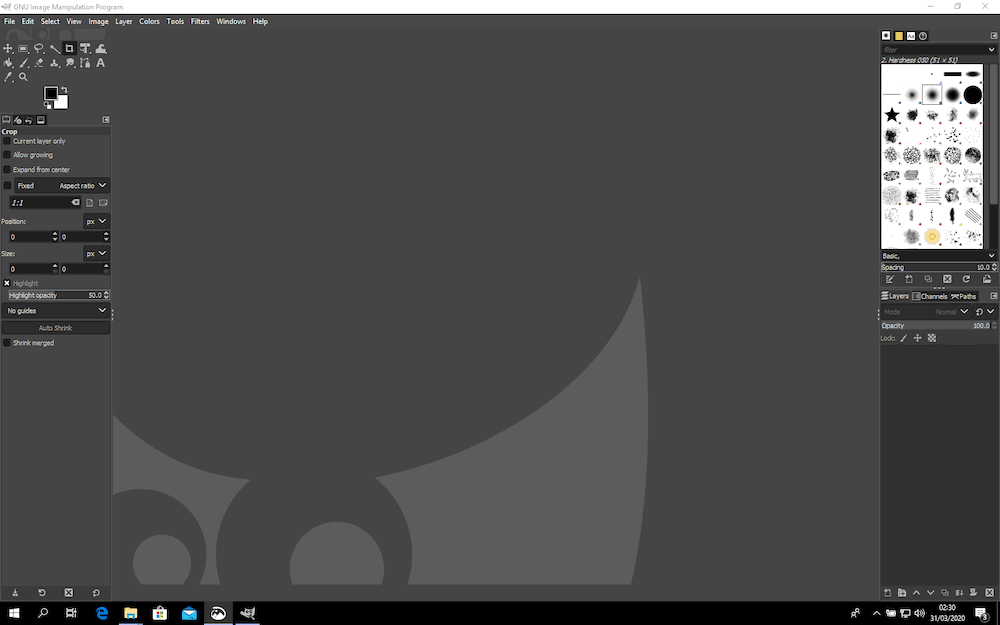Select the Free Select lasso tool
Viewport: 1000px width, 625px height.
(39, 48)
